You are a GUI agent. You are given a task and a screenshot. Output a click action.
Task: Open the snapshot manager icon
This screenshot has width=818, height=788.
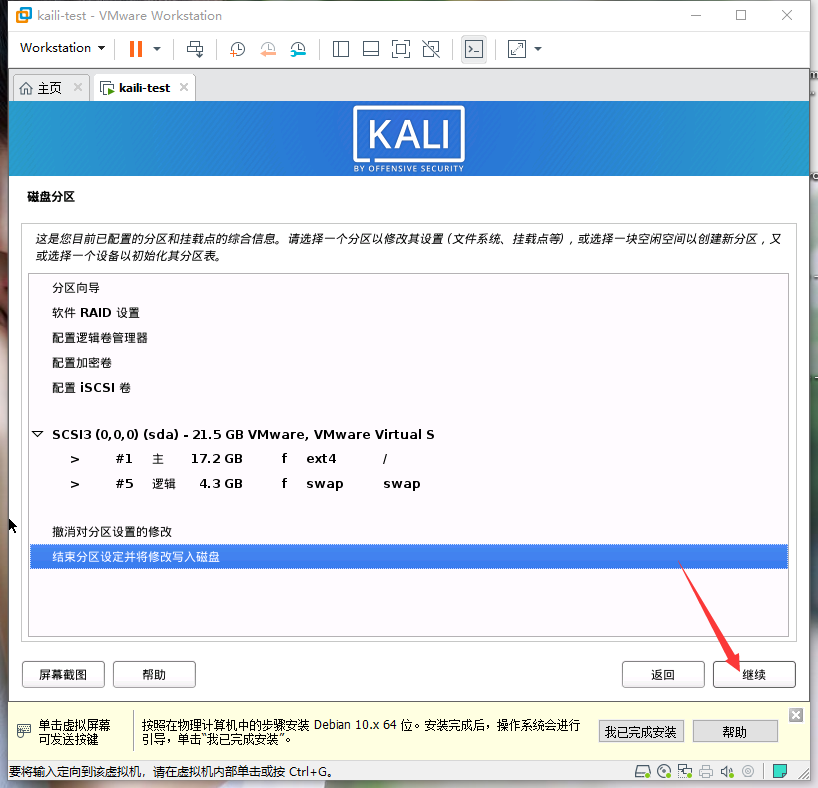[298, 48]
